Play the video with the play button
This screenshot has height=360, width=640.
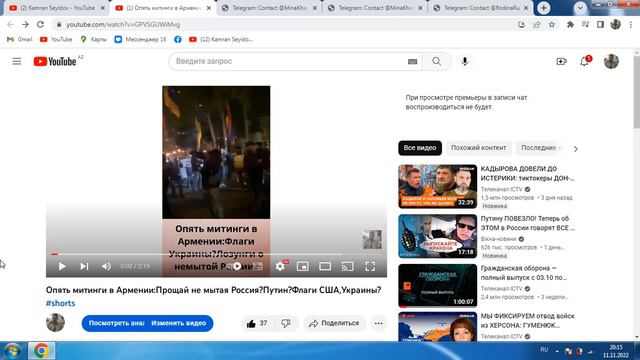point(62,266)
